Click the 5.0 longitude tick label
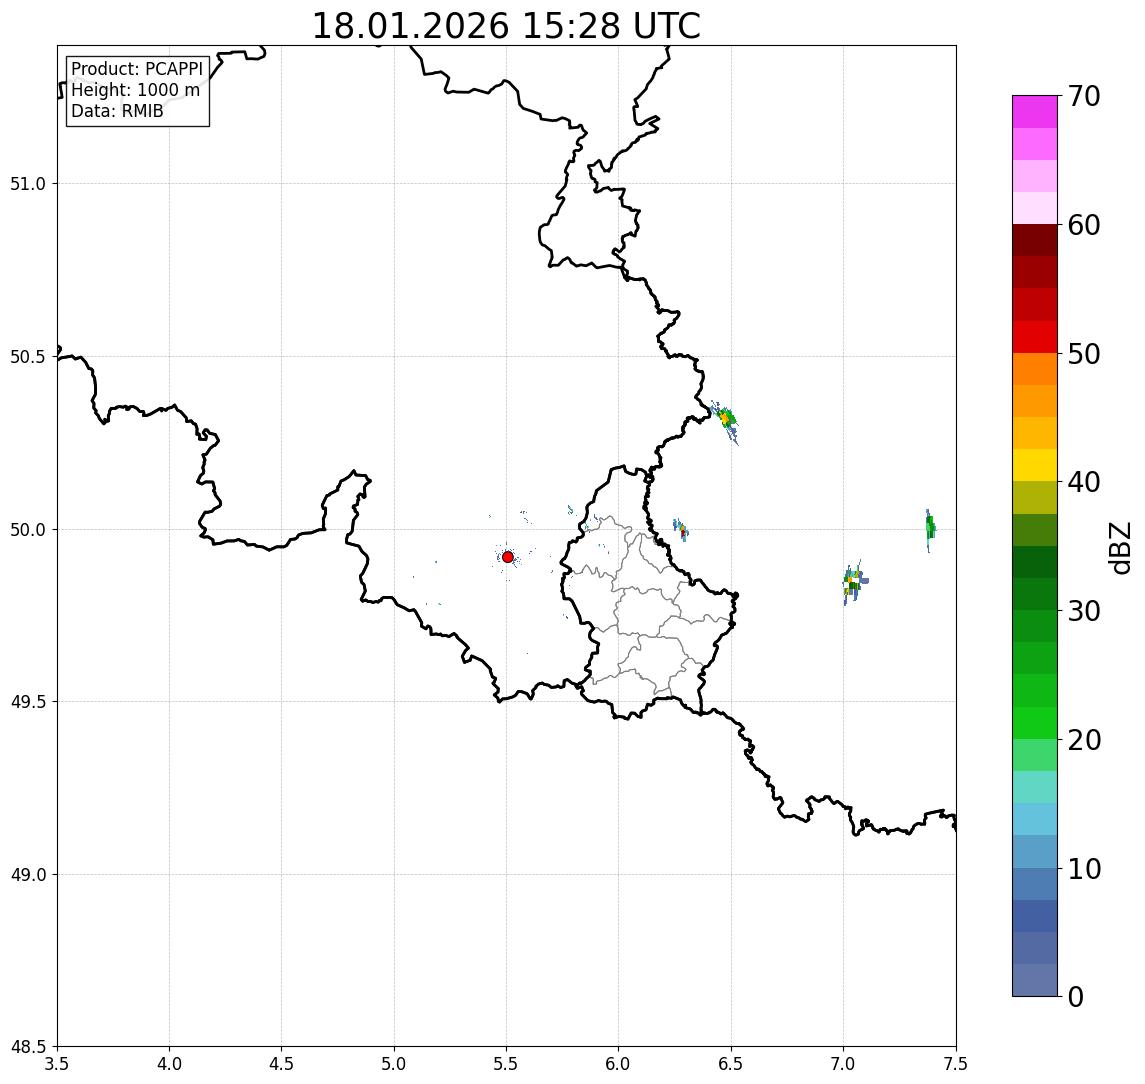Screen dimensions: 1145x1084 (x=394, y=1064)
